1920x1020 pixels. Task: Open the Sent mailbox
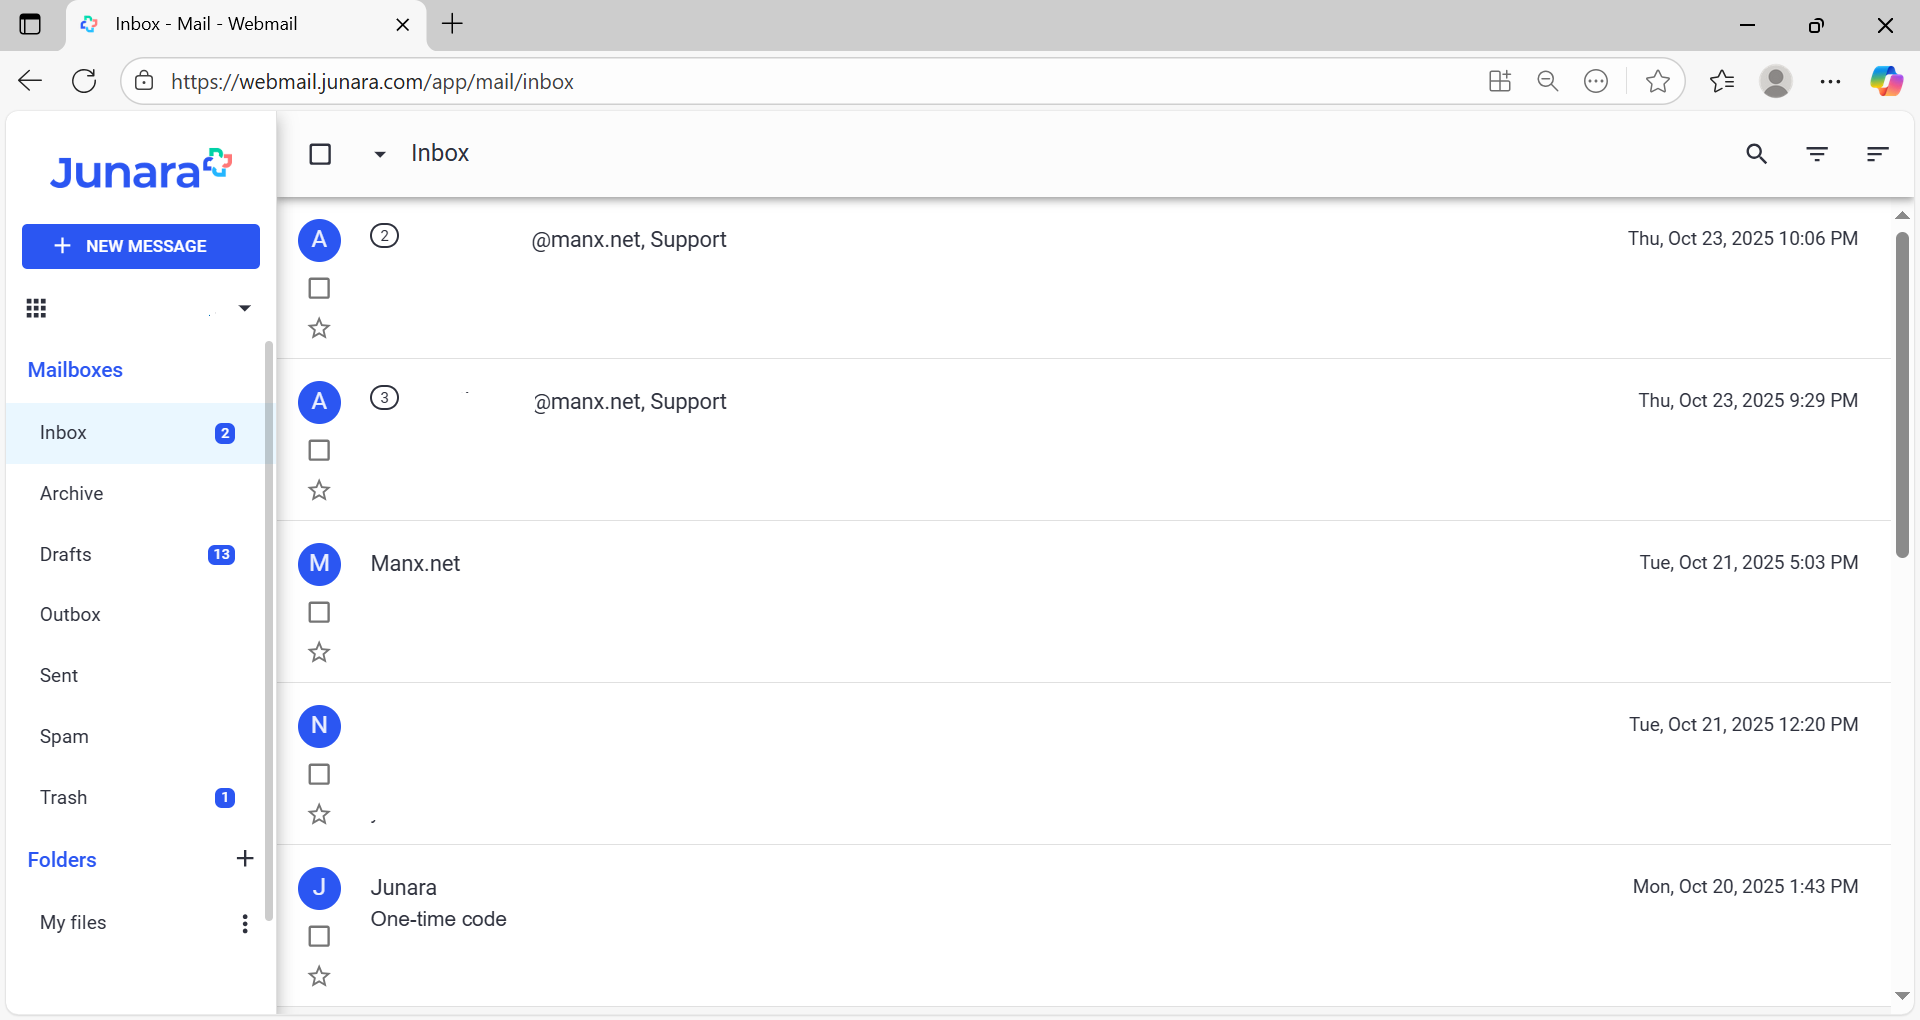[136, 676]
